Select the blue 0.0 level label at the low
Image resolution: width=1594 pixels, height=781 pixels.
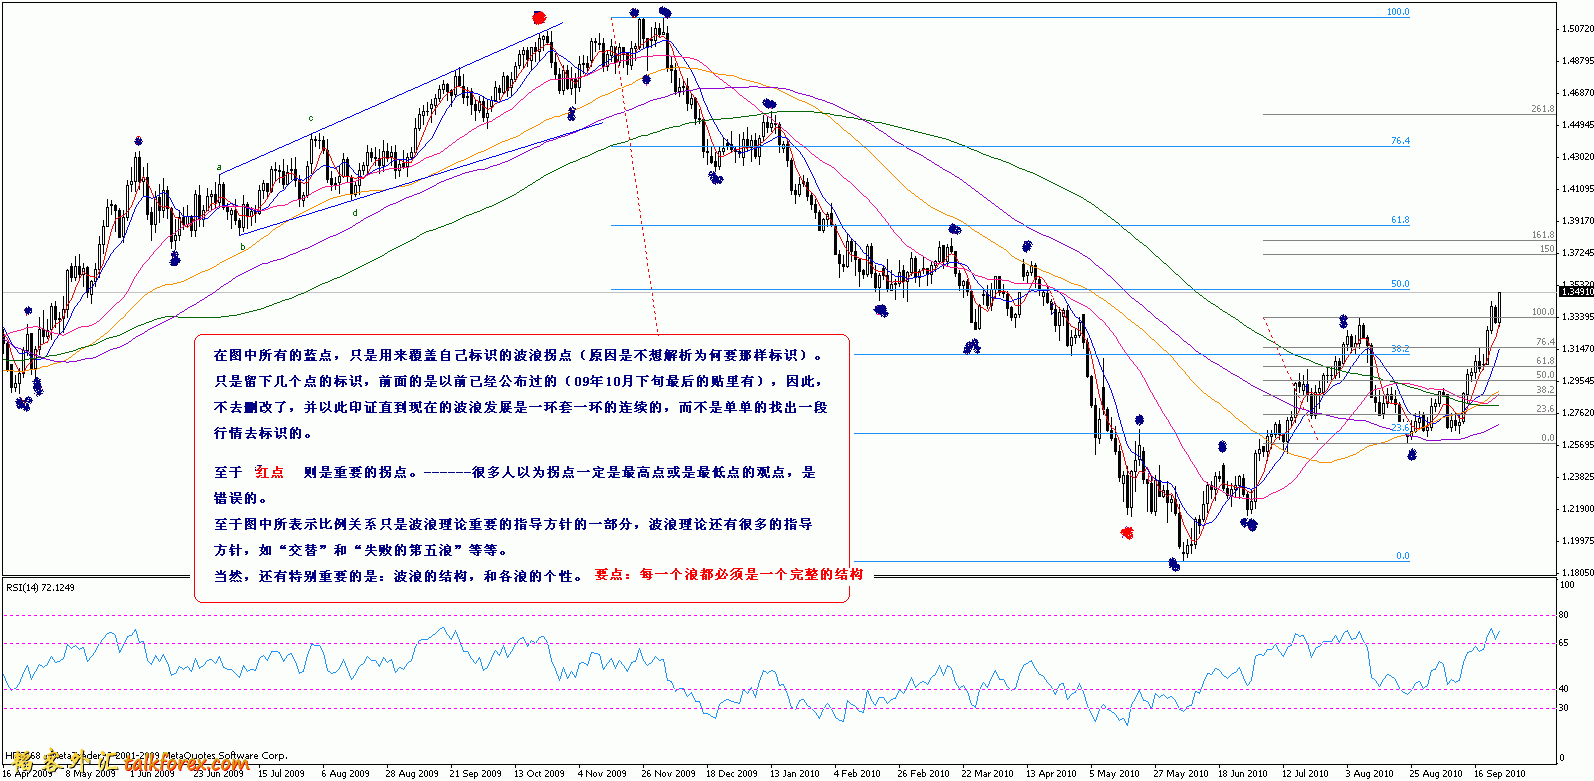tap(1403, 556)
